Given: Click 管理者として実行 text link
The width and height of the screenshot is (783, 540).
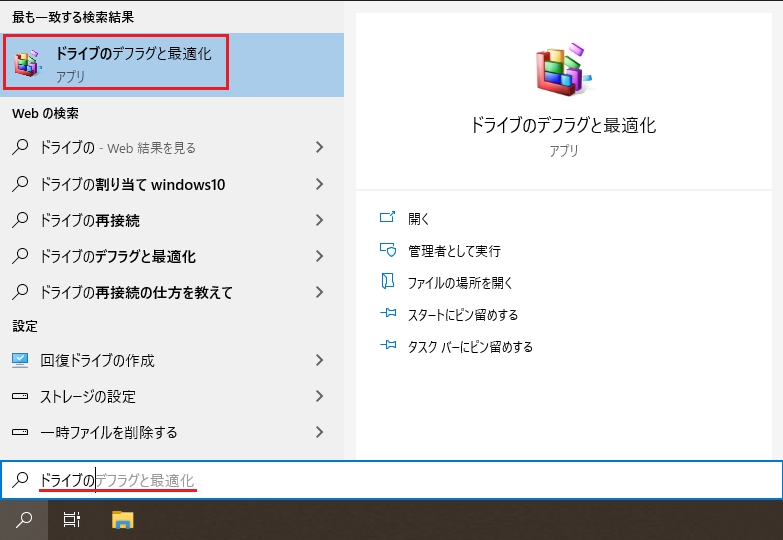Looking at the screenshot, I should point(454,251).
